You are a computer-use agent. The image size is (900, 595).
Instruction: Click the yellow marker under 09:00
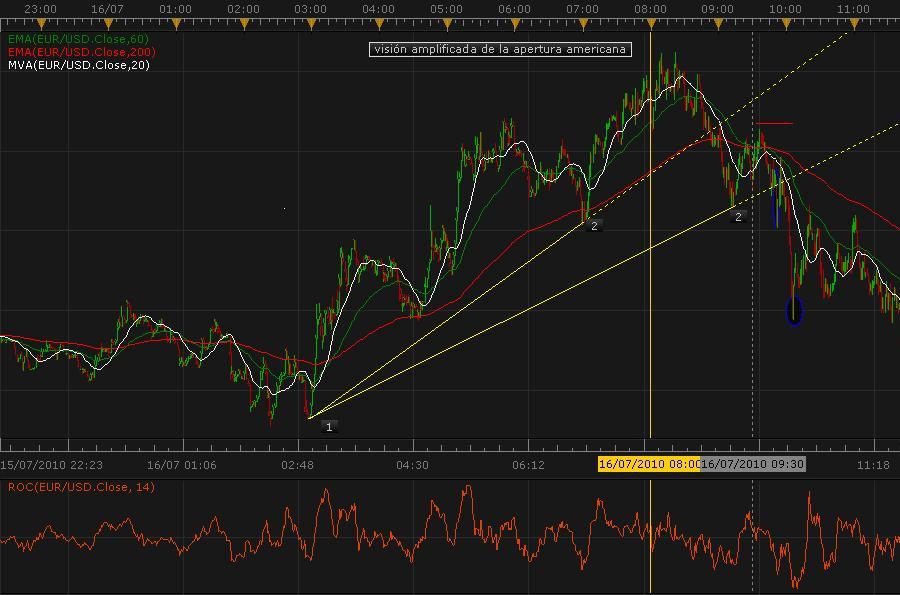[x=719, y=24]
